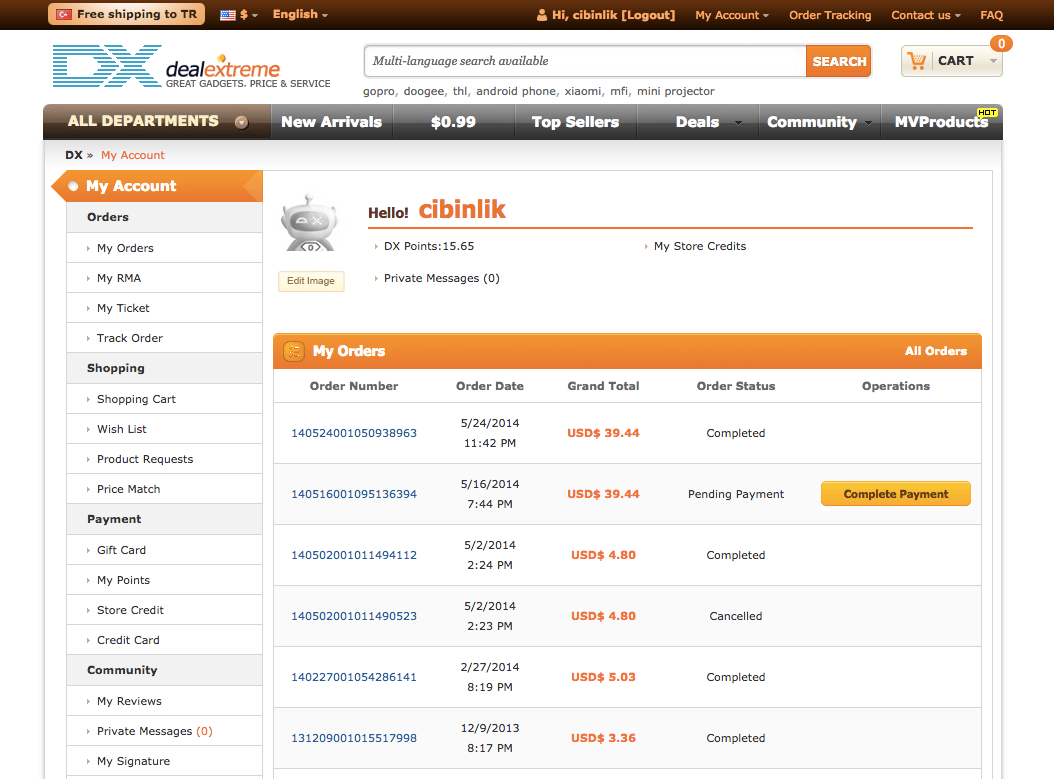Click the xiaomi search suggestion
The height and width of the screenshot is (779, 1054).
583,91
